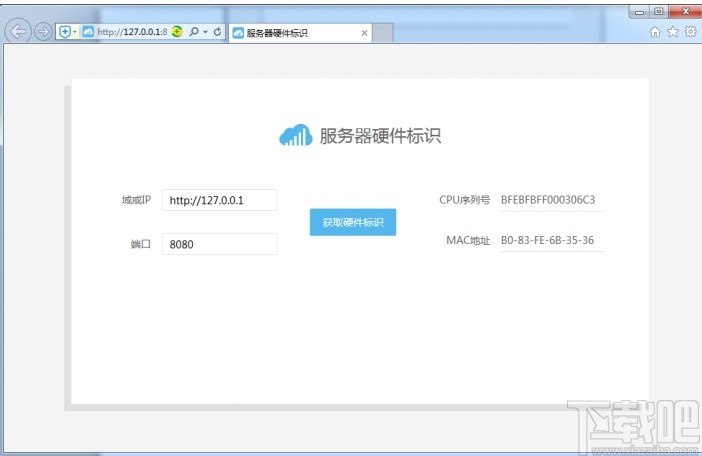This screenshot has height=456, width=702.
Task: Select the MAC地址 value B0-83-FE-6B-35-36
Action: point(547,240)
